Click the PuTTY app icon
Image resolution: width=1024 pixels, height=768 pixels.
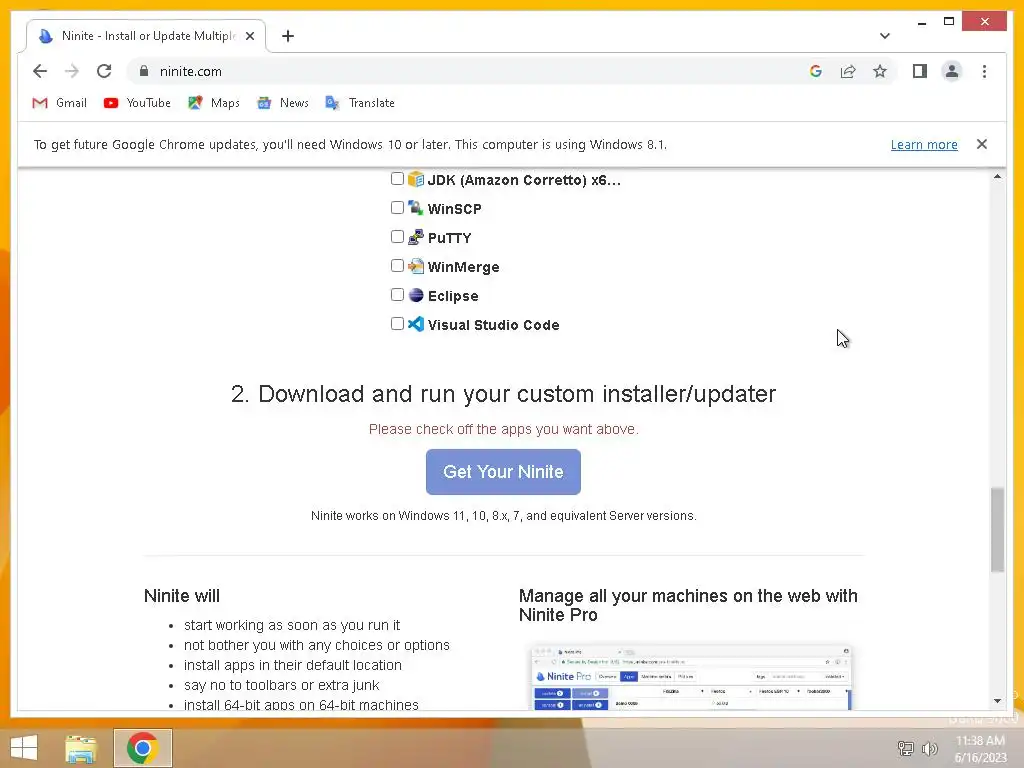(x=416, y=237)
